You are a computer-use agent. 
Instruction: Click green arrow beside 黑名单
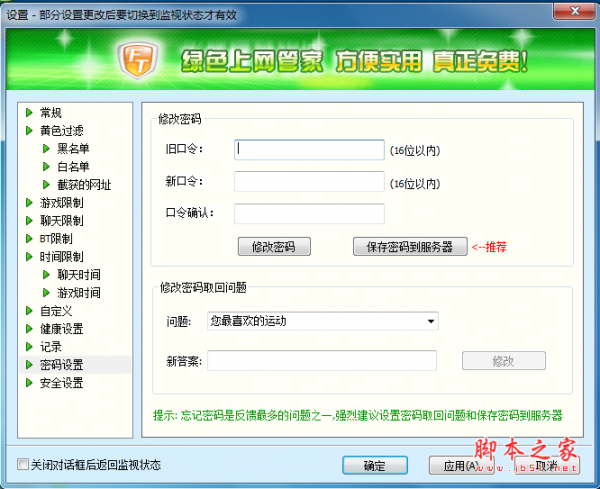(46, 148)
